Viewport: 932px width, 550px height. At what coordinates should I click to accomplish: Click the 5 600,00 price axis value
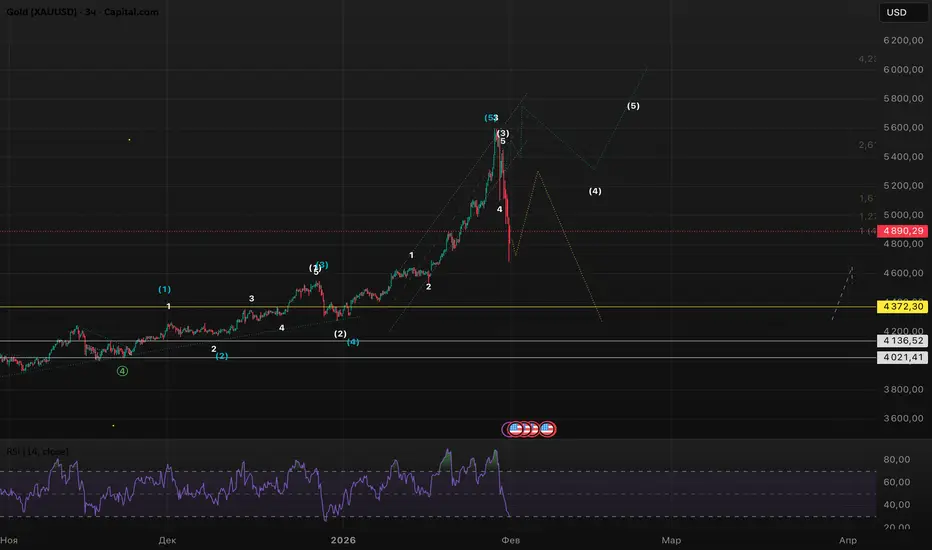pos(903,128)
